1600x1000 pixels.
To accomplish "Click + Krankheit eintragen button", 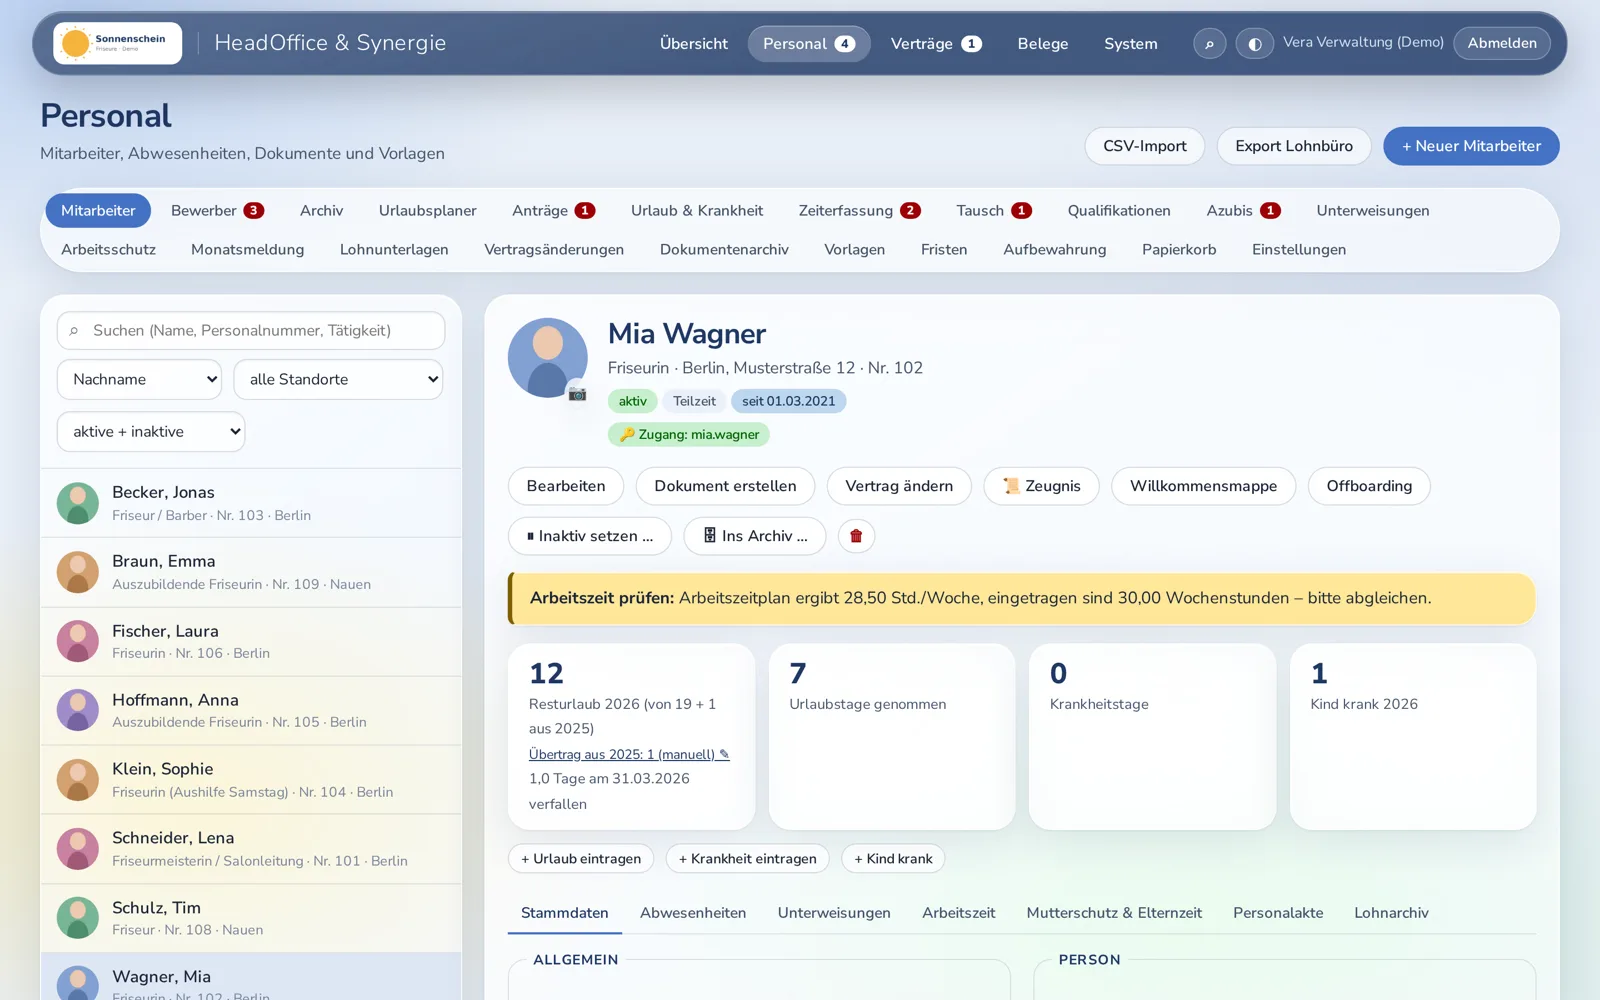I will click(747, 859).
